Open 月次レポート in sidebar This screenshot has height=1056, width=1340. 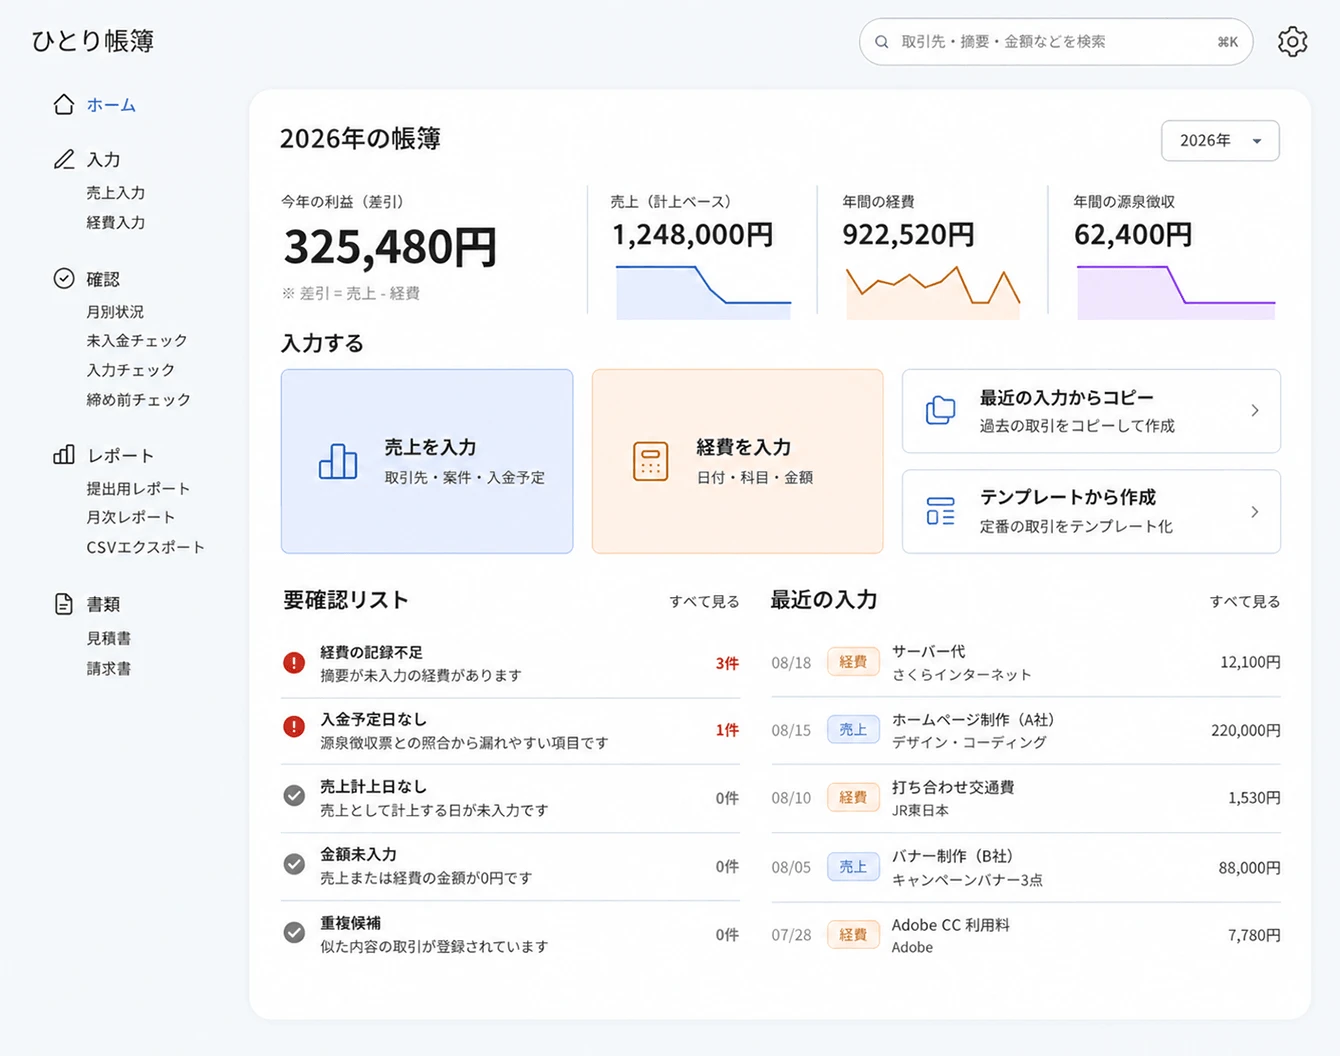(x=130, y=517)
